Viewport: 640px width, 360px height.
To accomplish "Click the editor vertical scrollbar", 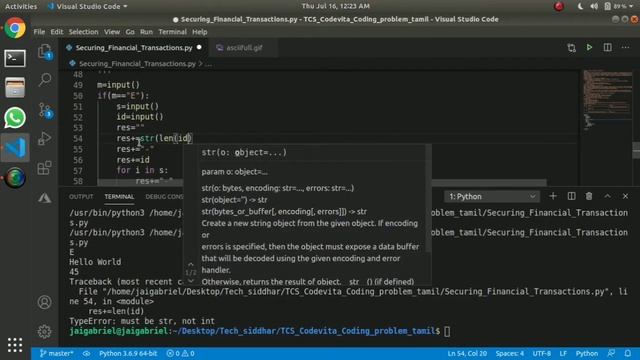I will point(636,150).
